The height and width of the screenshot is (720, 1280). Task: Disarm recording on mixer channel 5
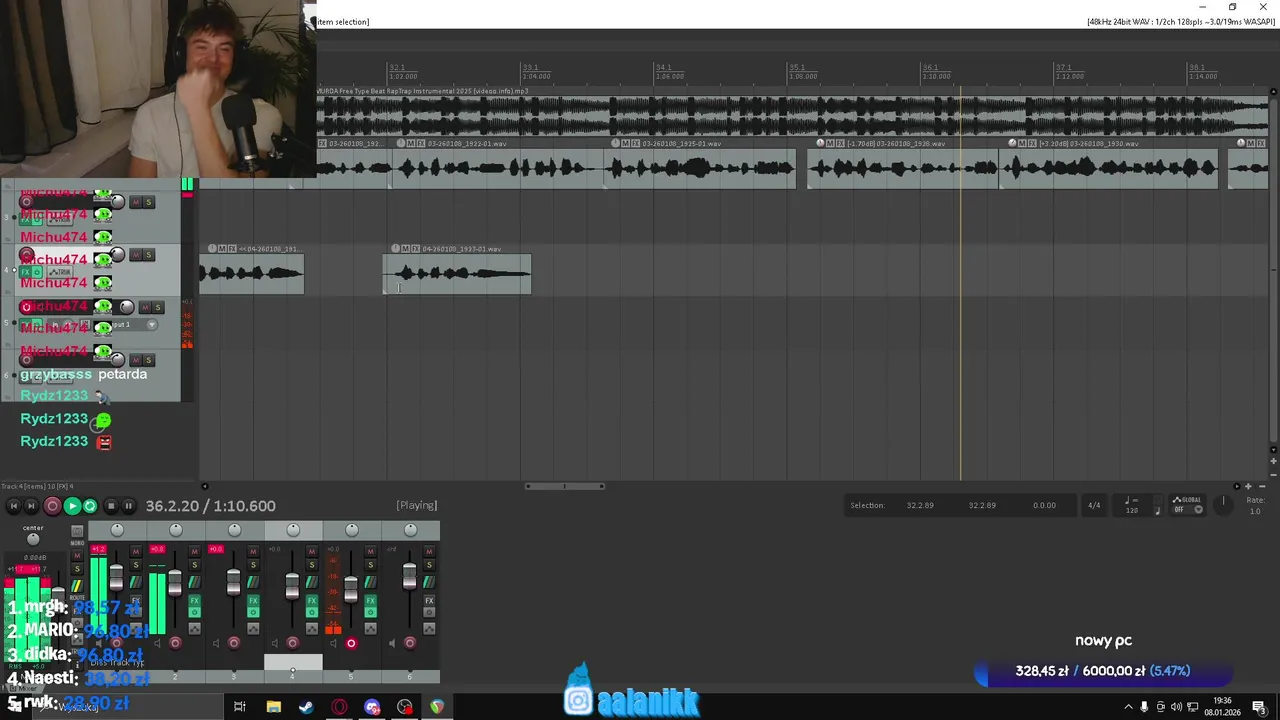[351, 643]
